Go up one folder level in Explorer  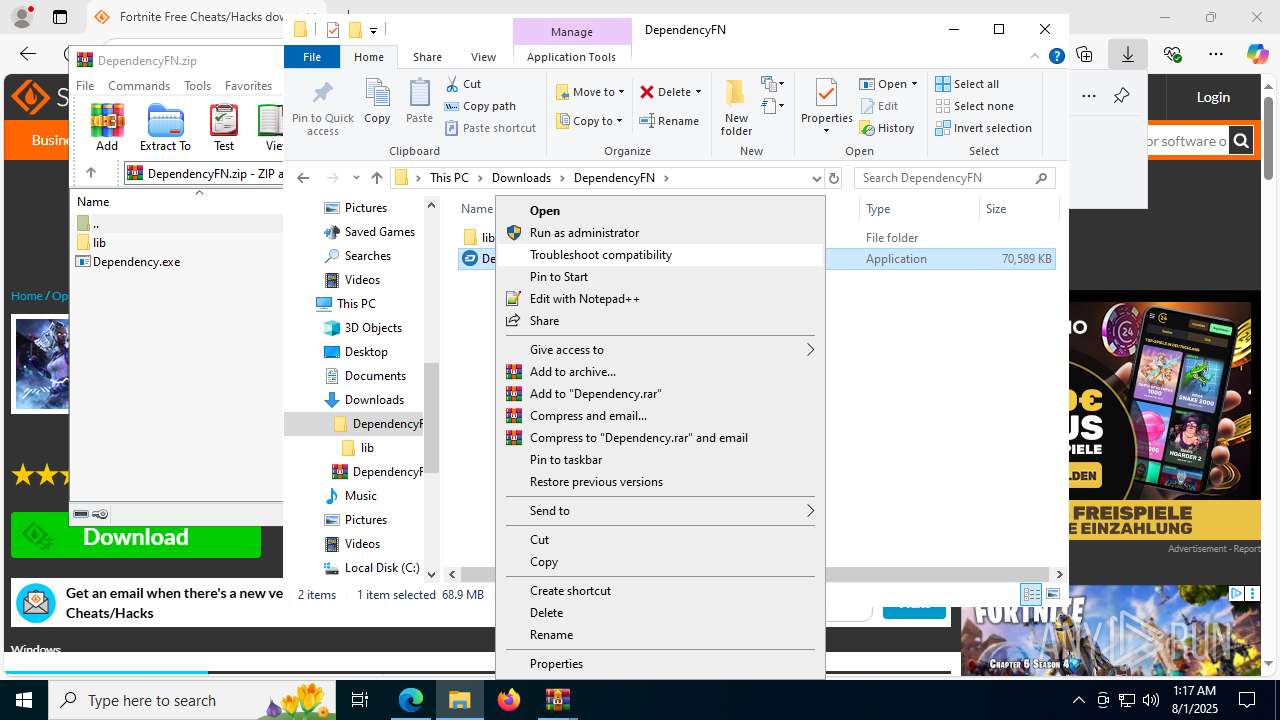[x=376, y=178]
